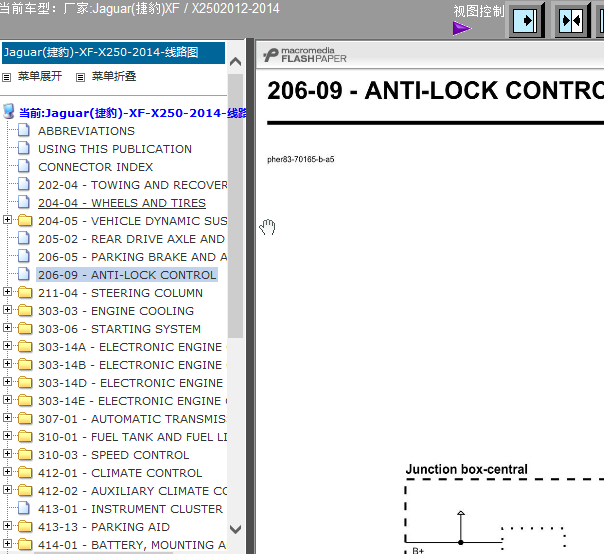Select the root 当前:Jaguar(捷豹)-XF-X250-2014 link
Viewport: 604px width, 554px height.
point(133,113)
